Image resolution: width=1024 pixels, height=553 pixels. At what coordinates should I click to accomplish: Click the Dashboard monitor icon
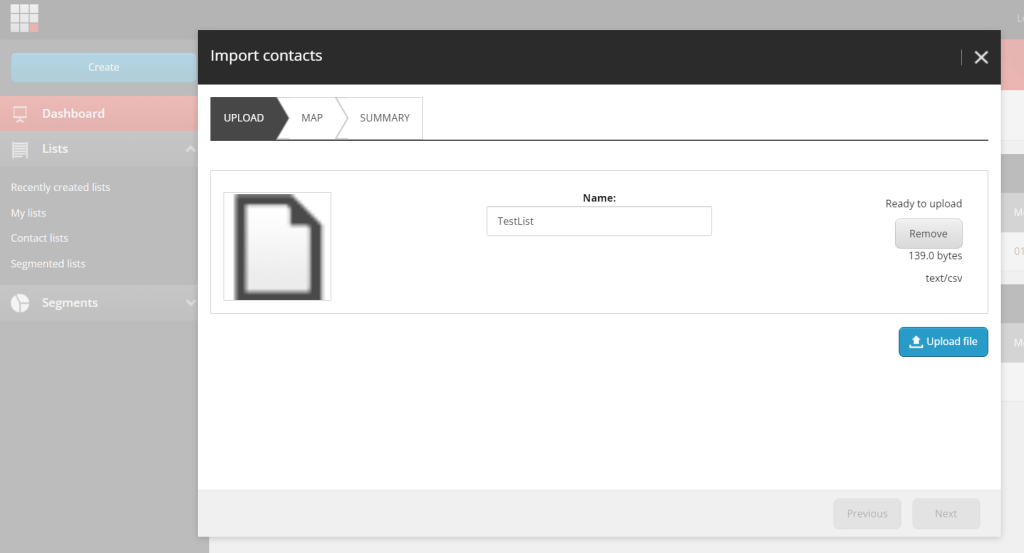click(20, 114)
